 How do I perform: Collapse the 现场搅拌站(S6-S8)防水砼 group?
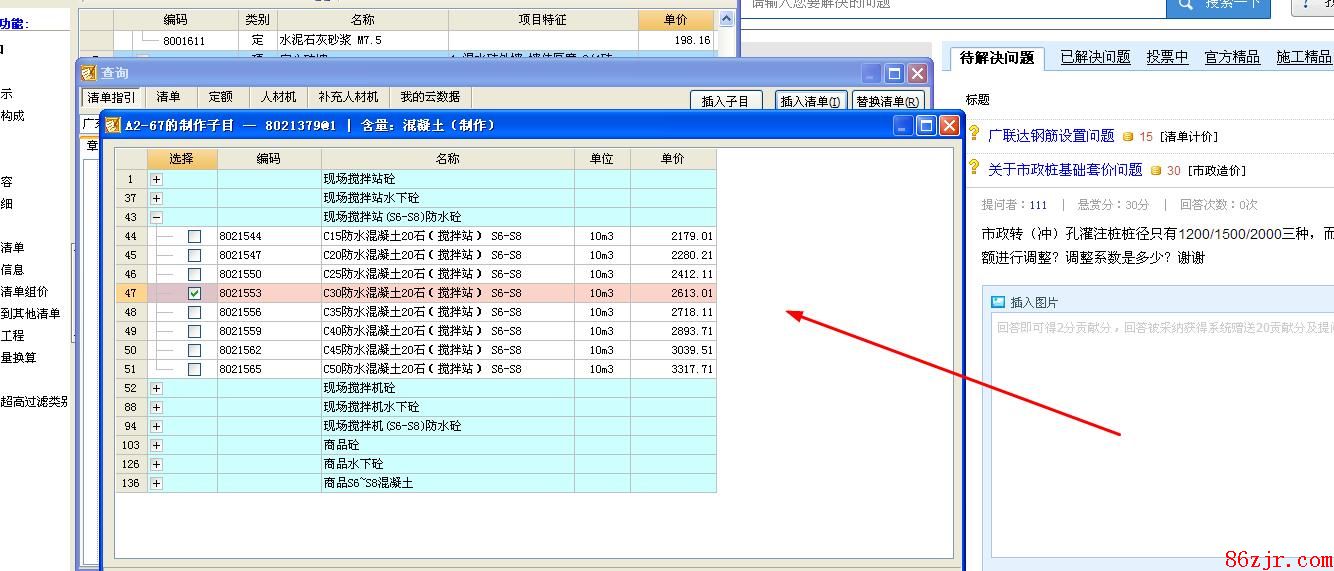coord(156,217)
